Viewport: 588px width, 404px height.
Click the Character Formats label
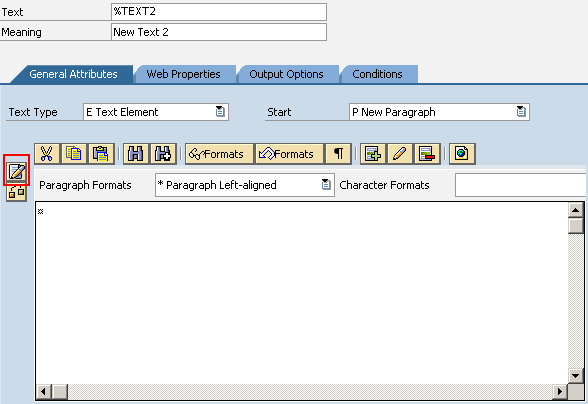384,185
